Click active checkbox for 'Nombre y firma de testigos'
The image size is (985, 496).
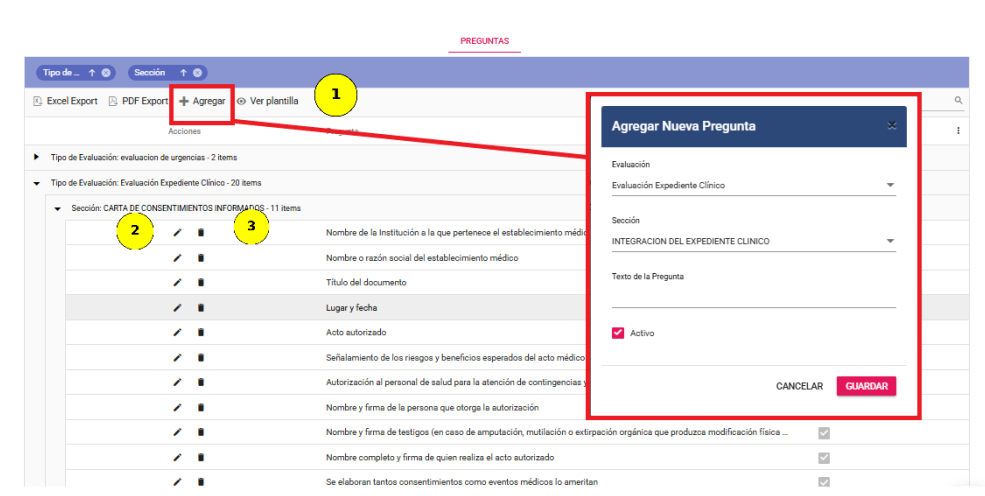tap(824, 433)
